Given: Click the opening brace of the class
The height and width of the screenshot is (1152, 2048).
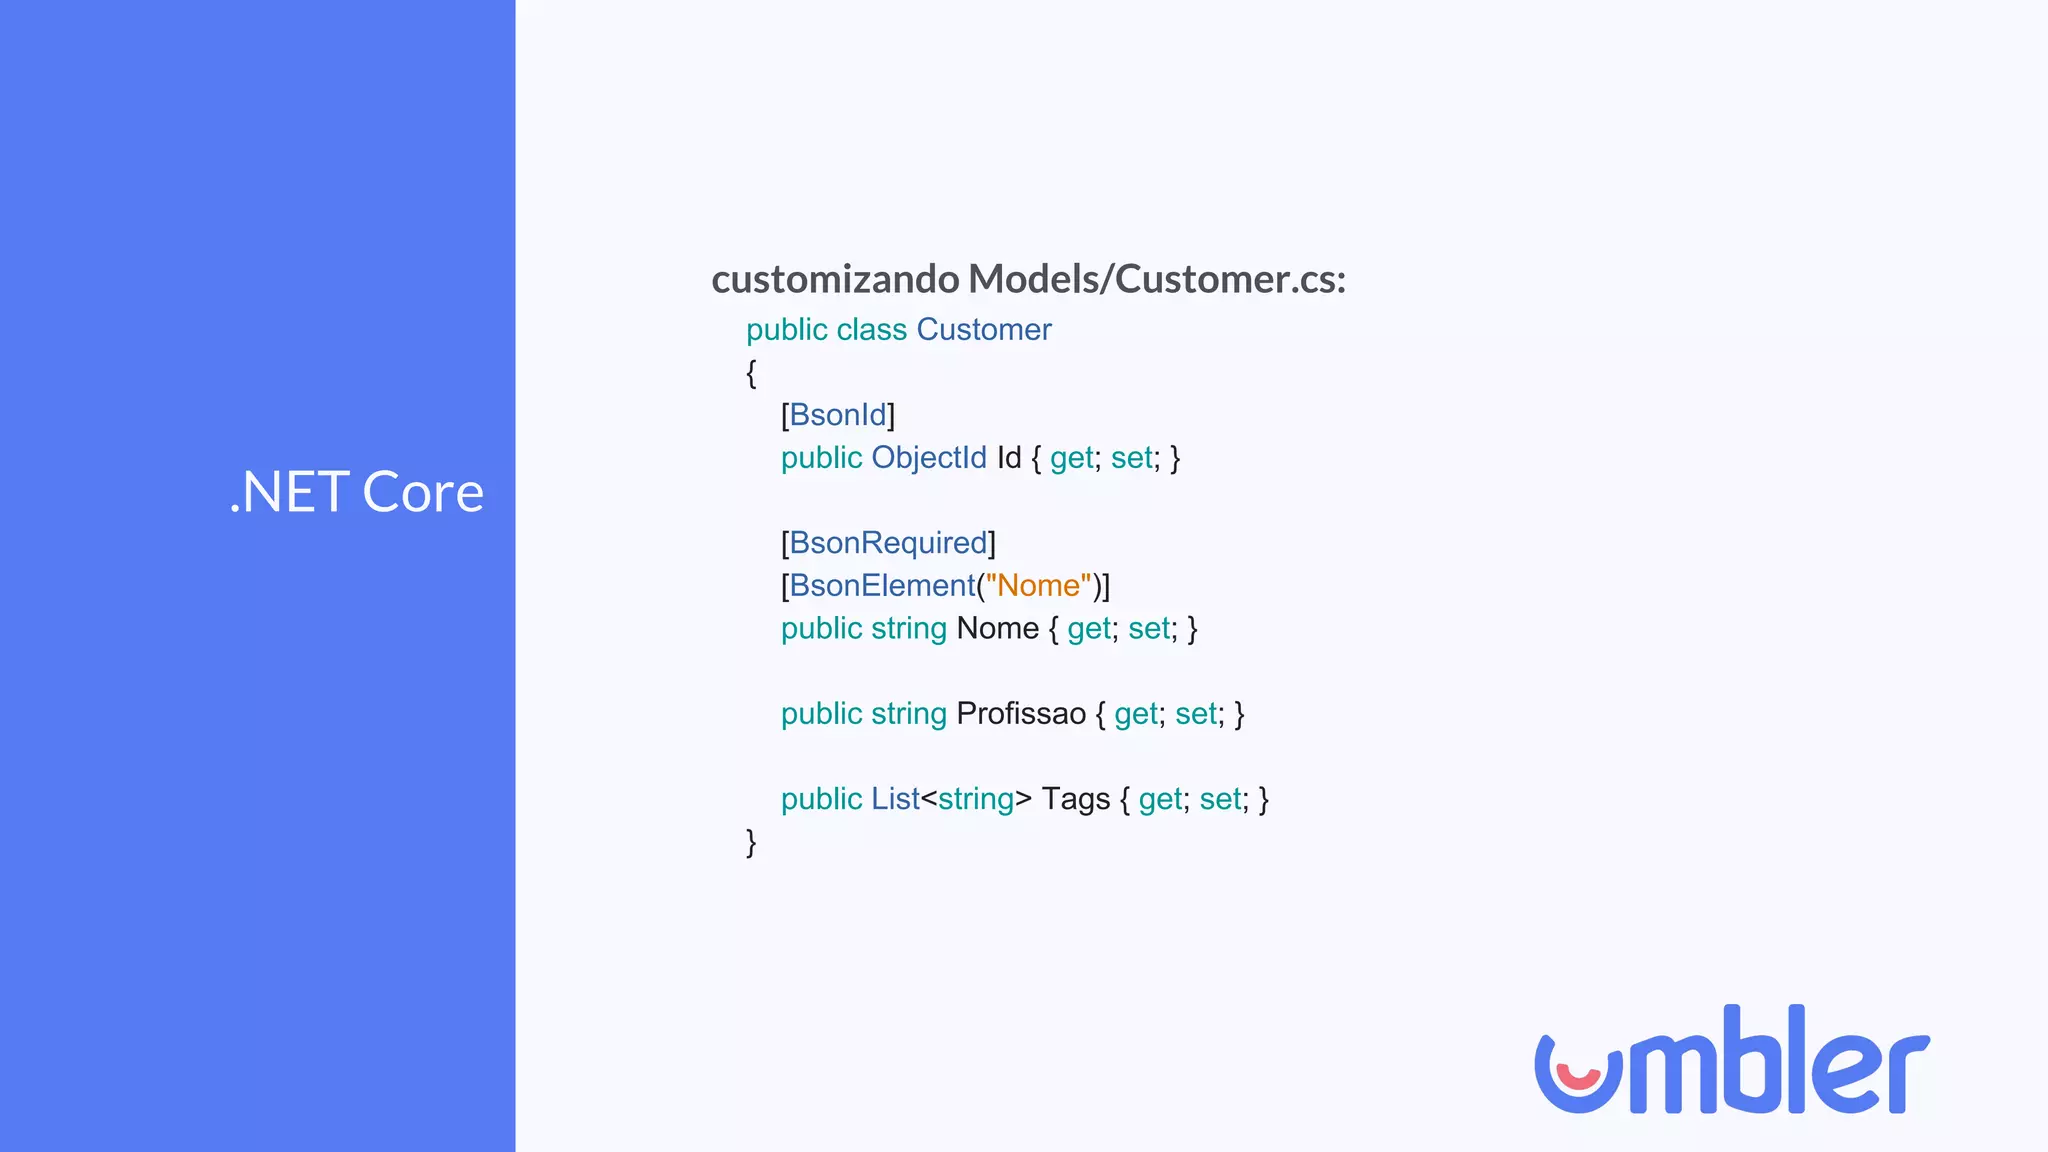Looking at the screenshot, I should click(751, 373).
